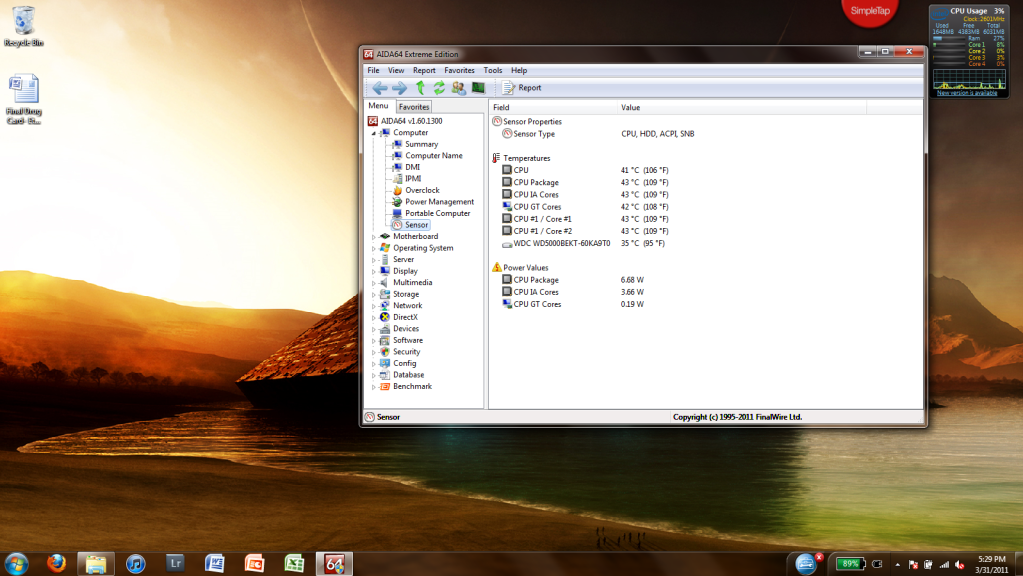Image resolution: width=1023 pixels, height=576 pixels.
Task: Switch to the Menu tab
Action: [378, 106]
